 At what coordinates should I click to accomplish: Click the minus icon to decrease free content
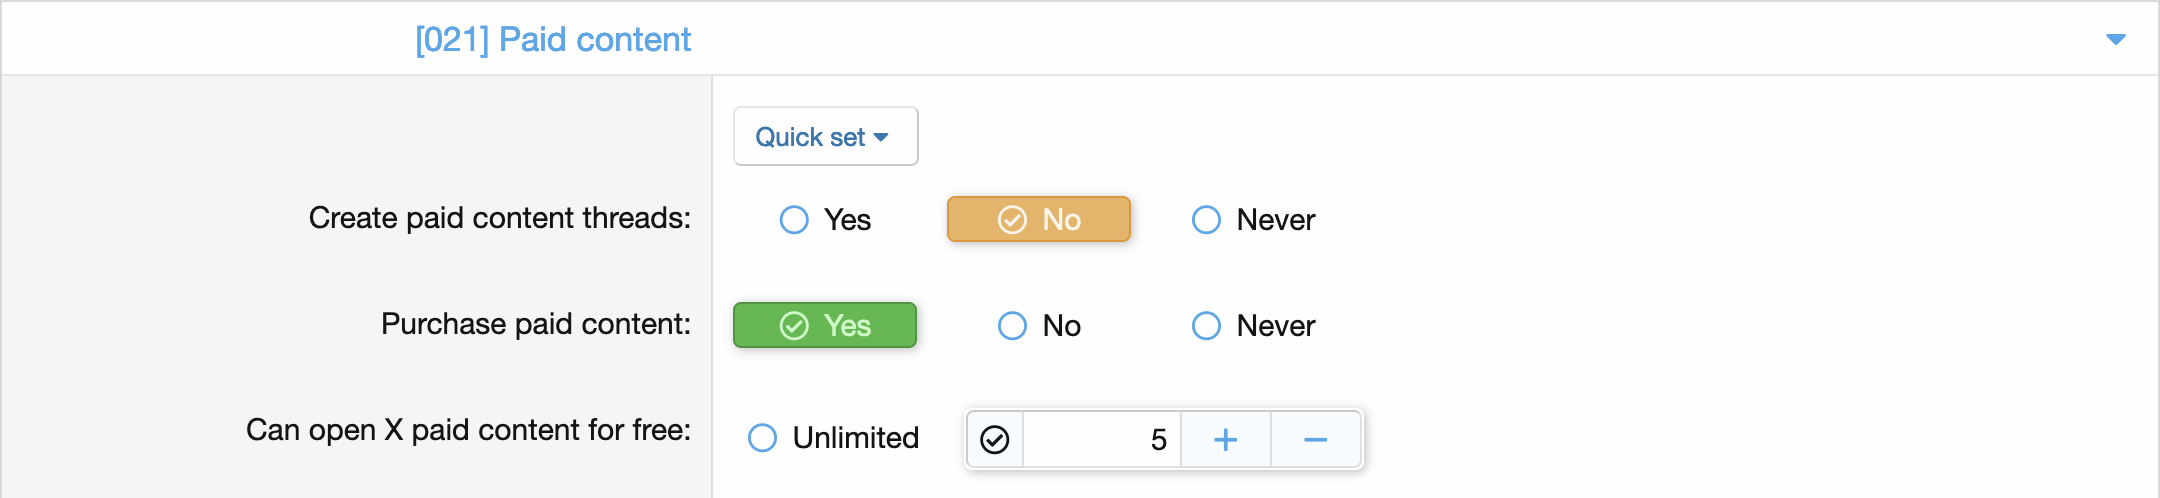click(x=1315, y=439)
